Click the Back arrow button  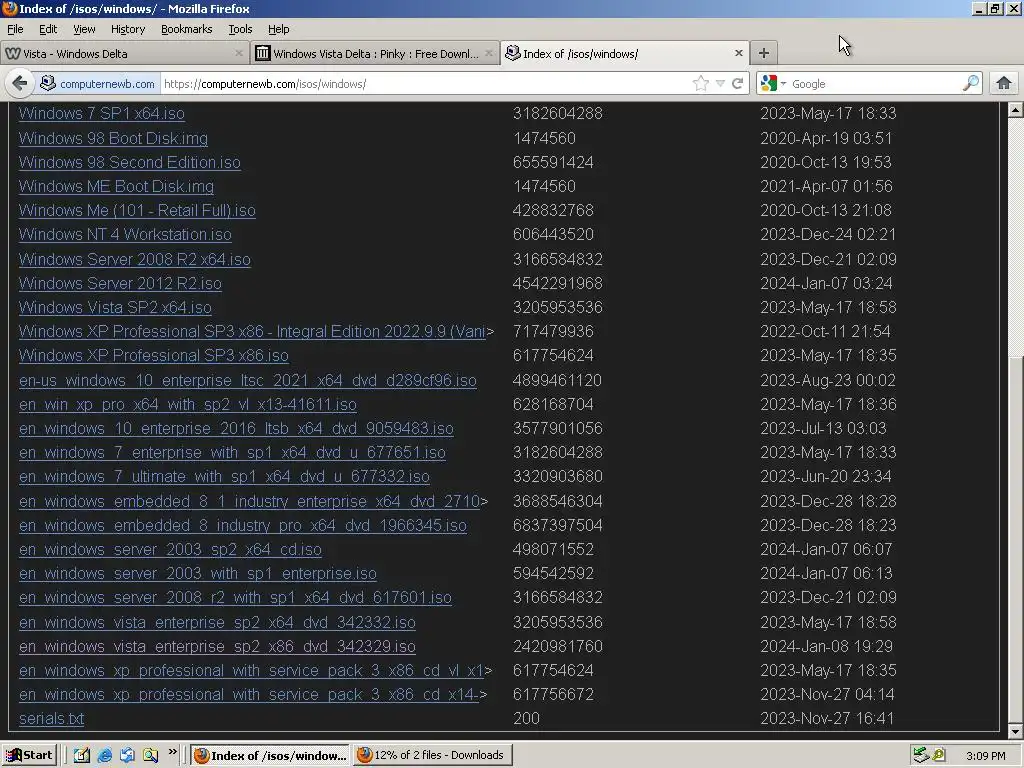20,84
